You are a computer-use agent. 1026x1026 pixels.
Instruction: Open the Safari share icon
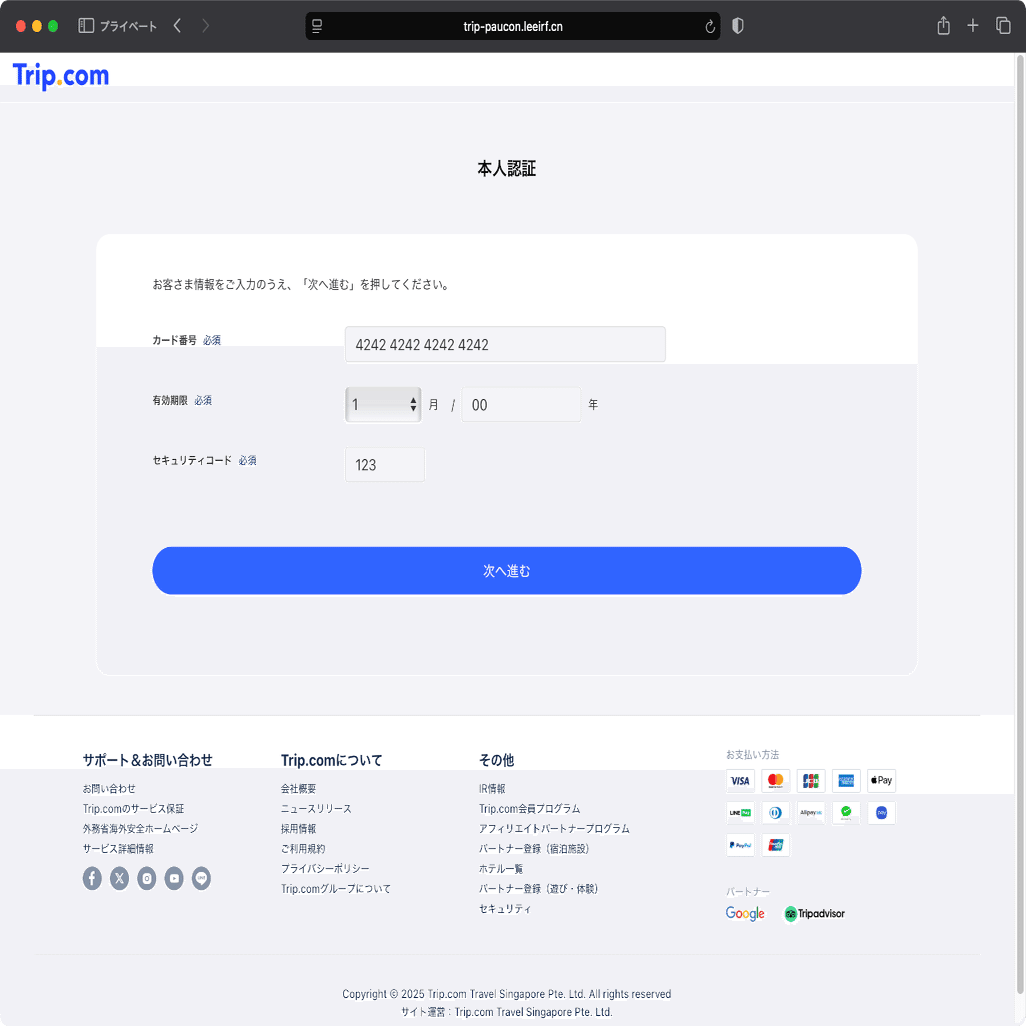pyautogui.click(x=943, y=26)
